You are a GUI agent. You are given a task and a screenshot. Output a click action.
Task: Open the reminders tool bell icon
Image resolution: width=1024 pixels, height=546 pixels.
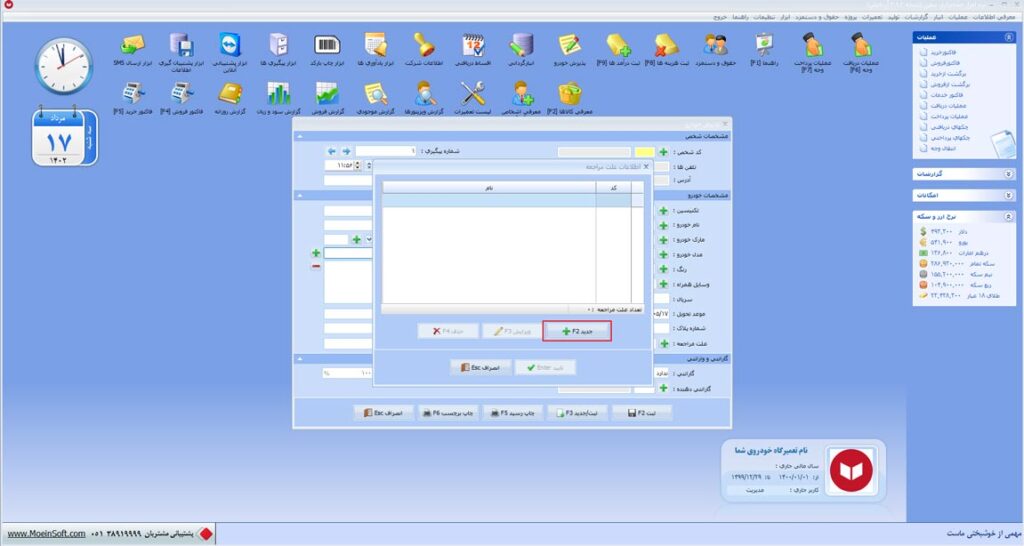pos(376,46)
